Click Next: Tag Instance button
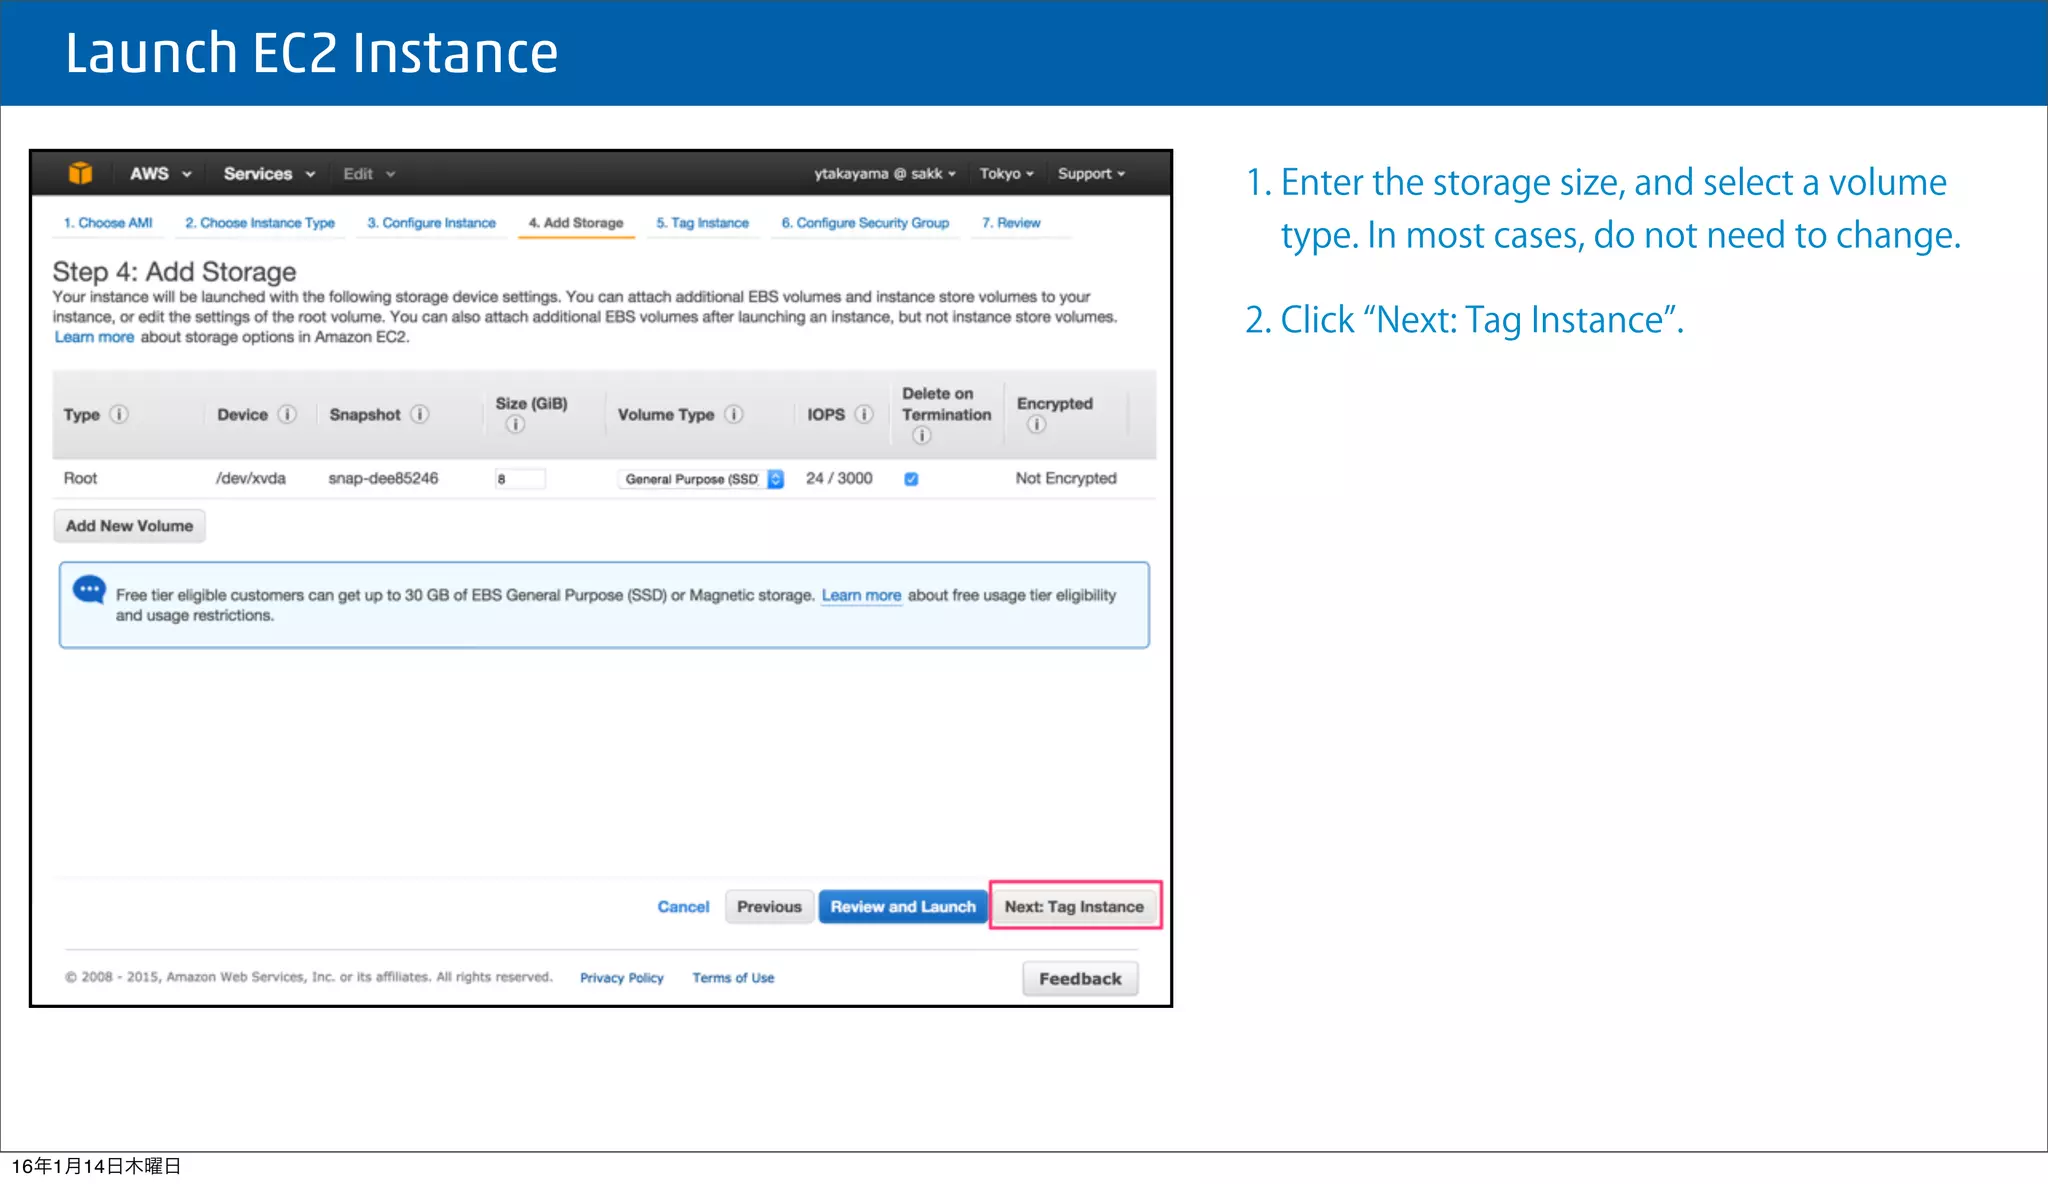Screen dimensions: 2048x1184 click(1074, 907)
